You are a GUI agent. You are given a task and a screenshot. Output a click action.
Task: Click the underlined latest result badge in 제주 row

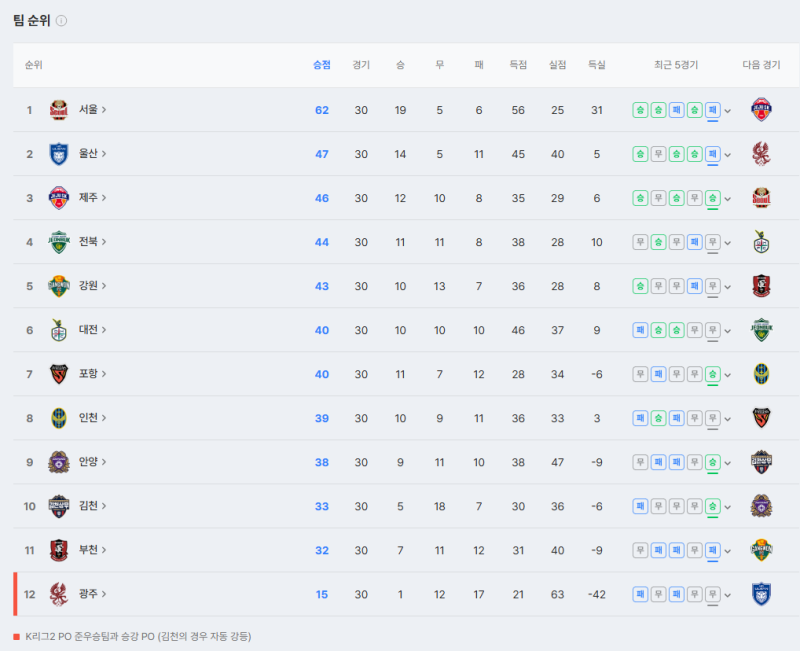click(x=713, y=198)
